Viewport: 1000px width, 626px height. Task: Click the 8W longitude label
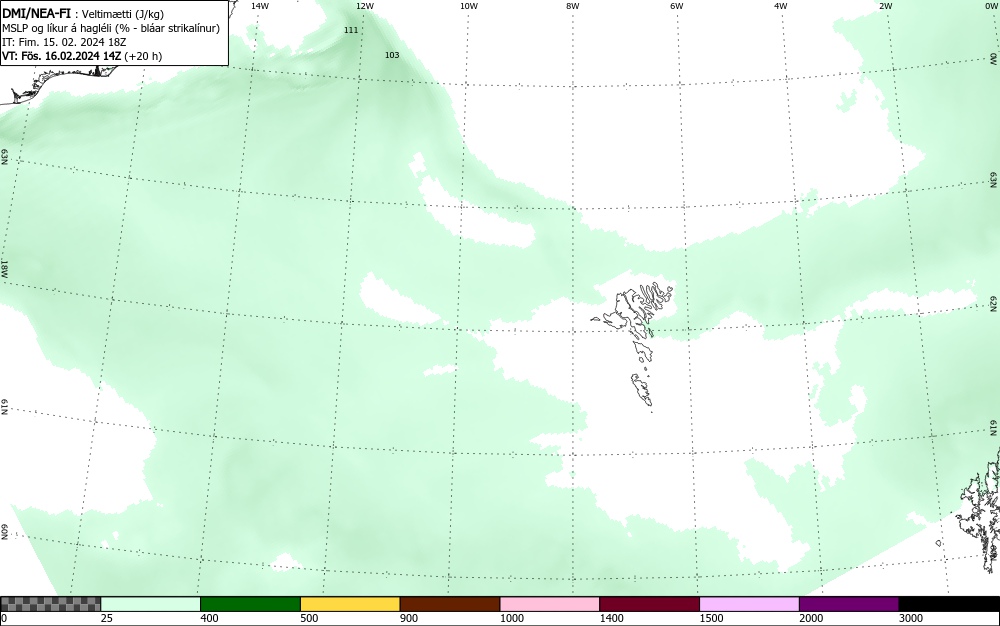click(x=572, y=6)
